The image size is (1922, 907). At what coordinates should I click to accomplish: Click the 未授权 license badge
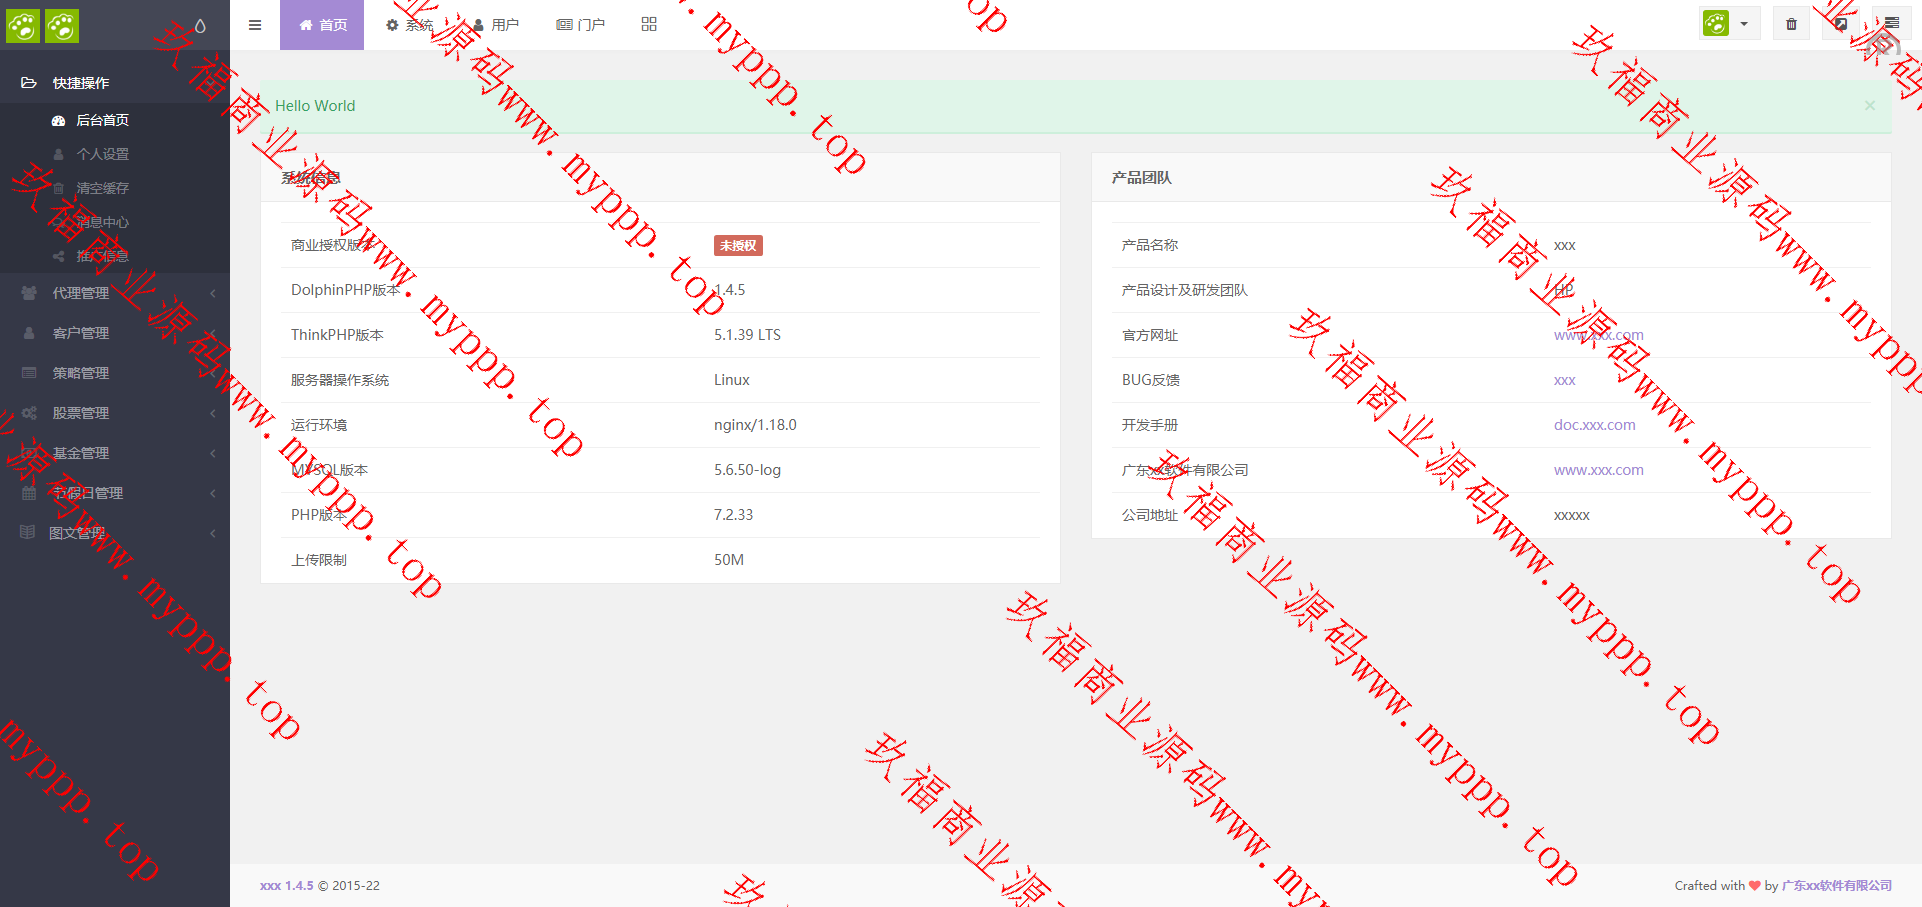click(738, 246)
